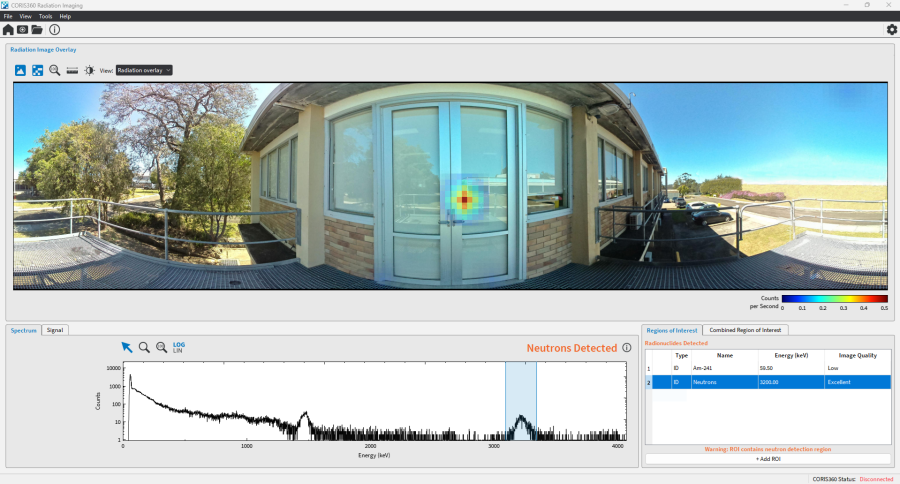Click the radiation hotspot on the door
Screen dimensions: 900x484
pyautogui.click(x=464, y=200)
